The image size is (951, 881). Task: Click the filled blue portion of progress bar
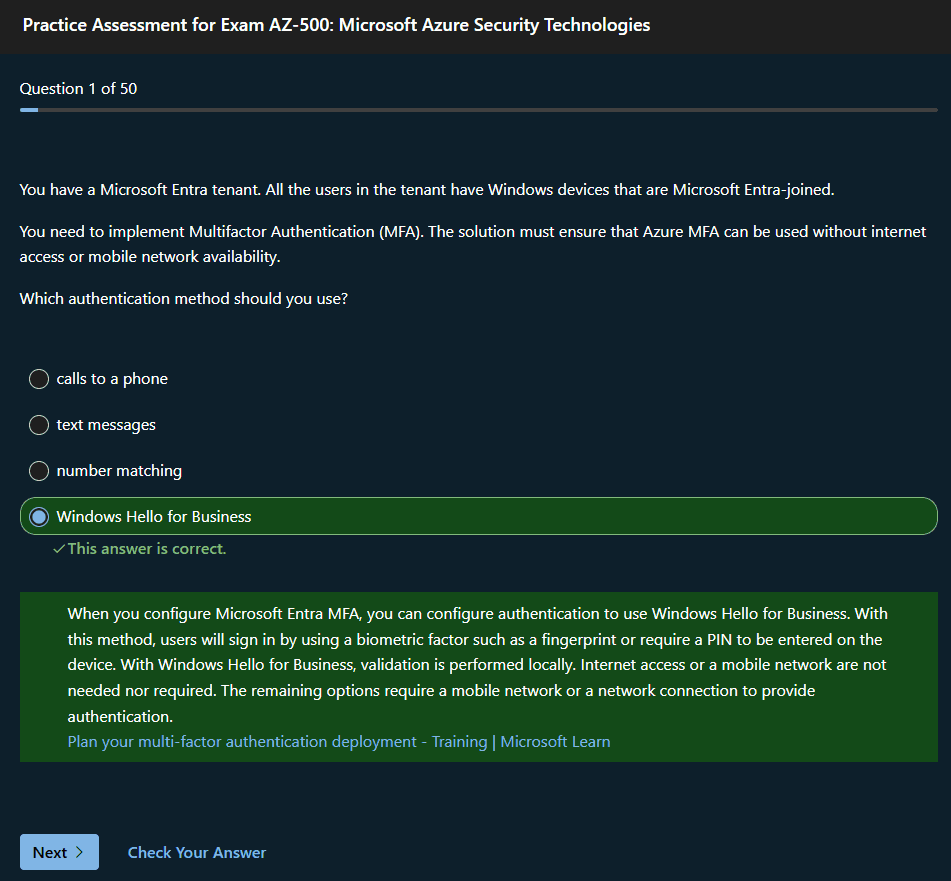(x=28, y=110)
